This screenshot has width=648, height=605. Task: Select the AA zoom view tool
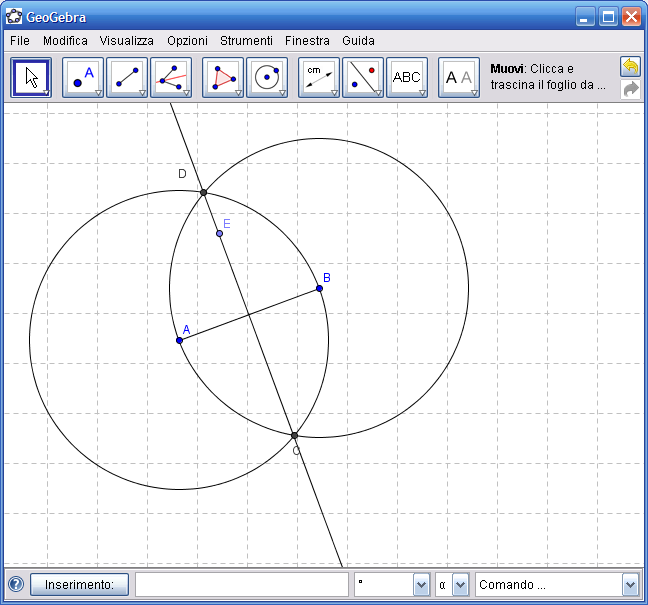[459, 77]
